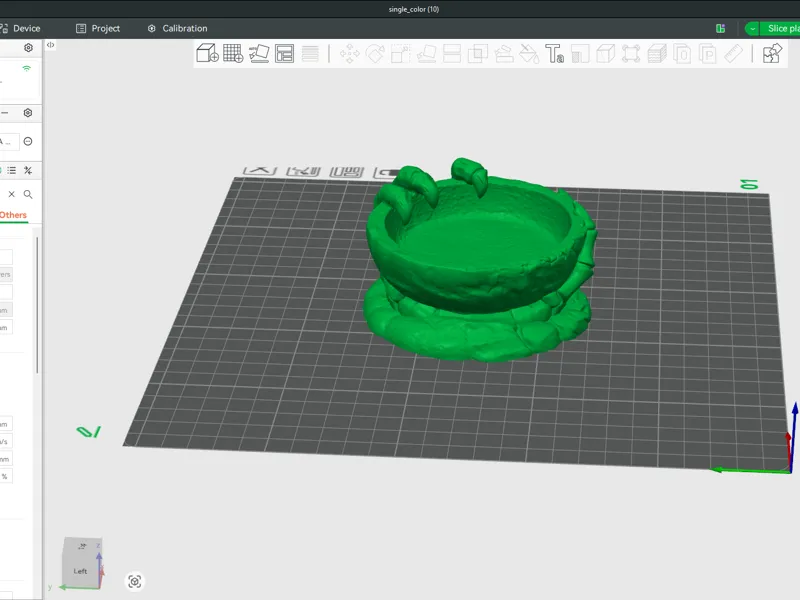
Task: Collapse the sidebar with the arrows icon
Action: pos(51,45)
